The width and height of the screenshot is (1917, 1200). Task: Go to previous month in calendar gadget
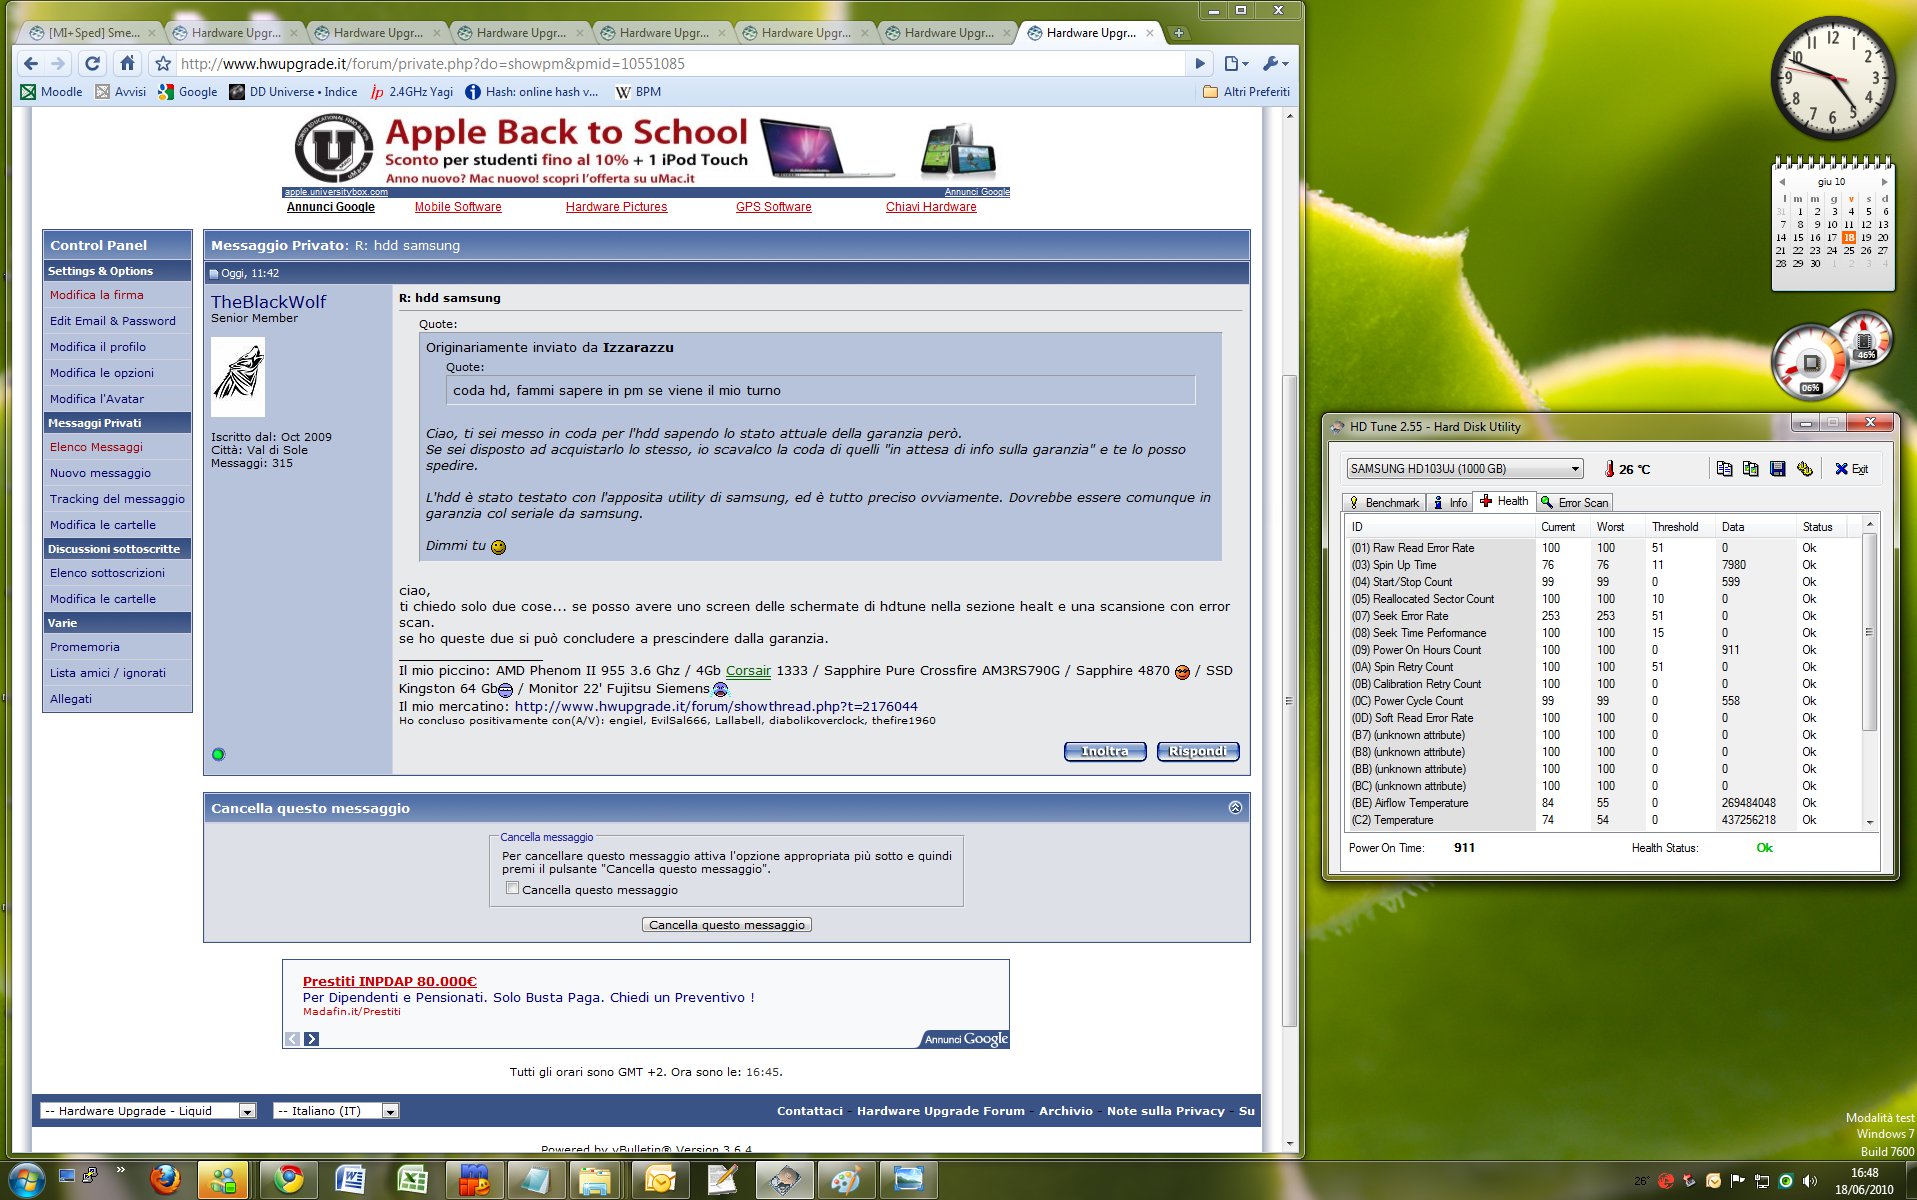pos(1782,182)
